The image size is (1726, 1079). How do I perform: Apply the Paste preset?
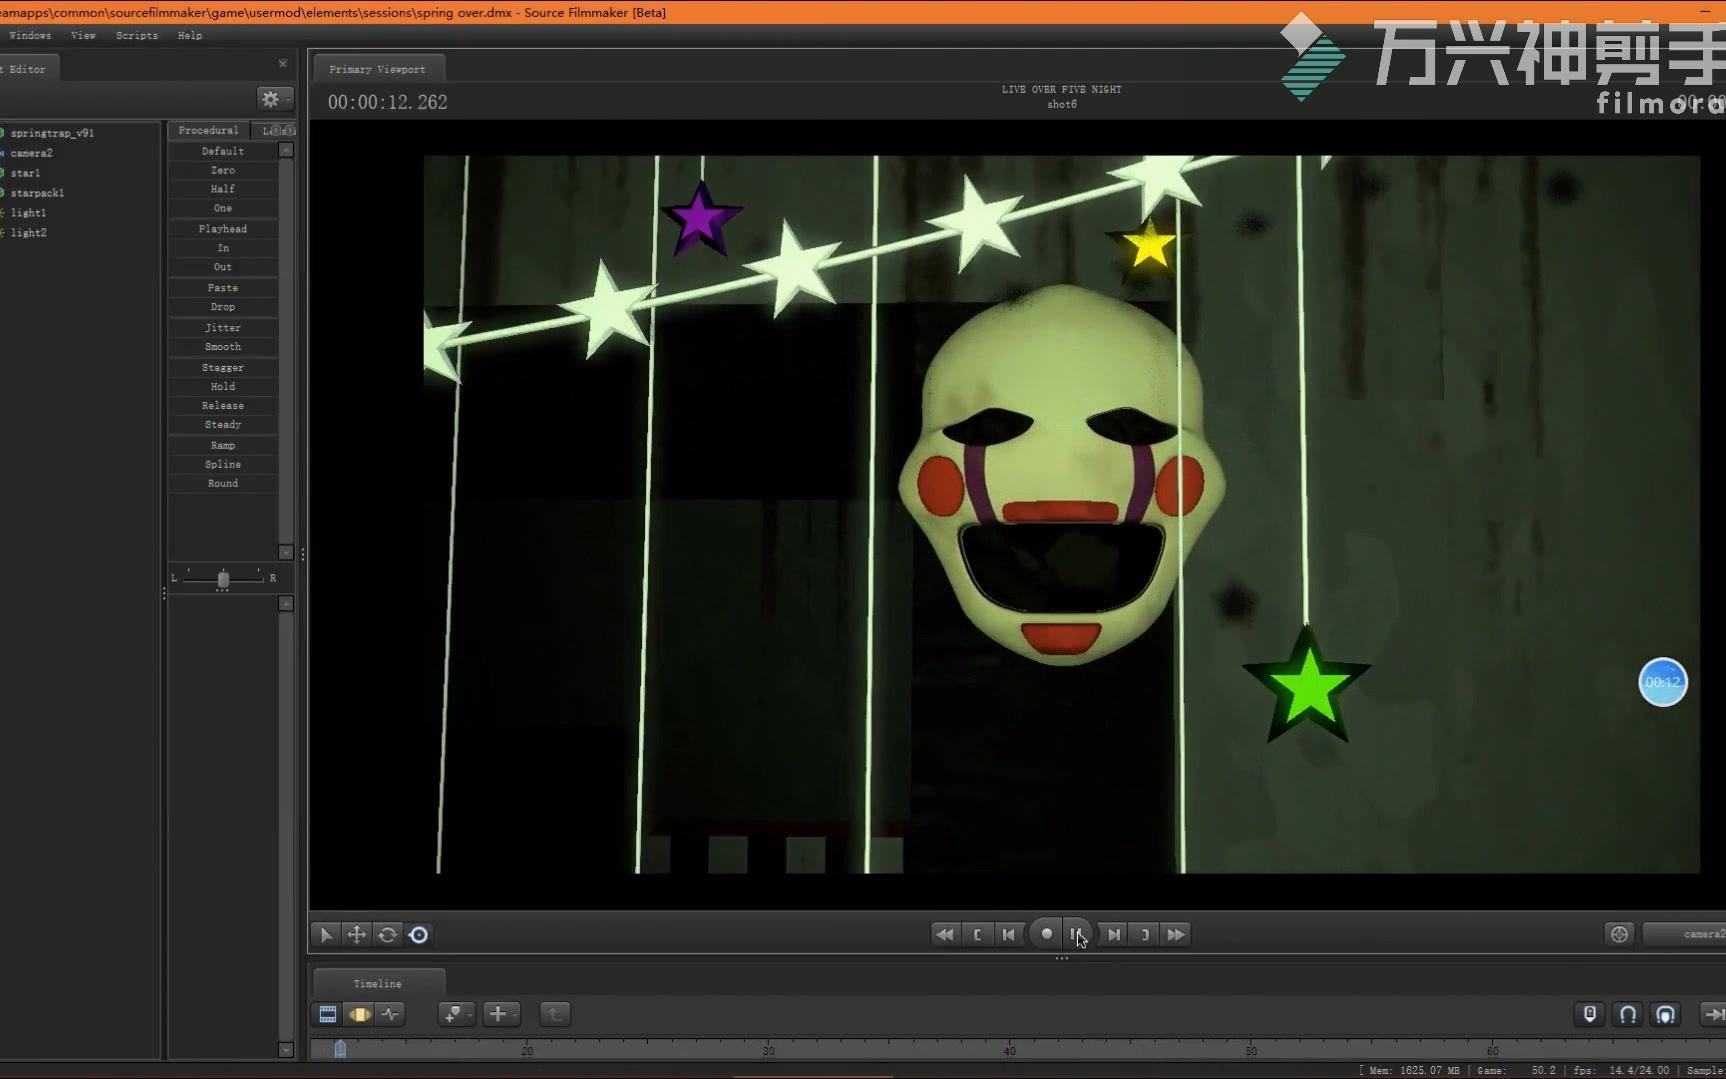pos(222,288)
